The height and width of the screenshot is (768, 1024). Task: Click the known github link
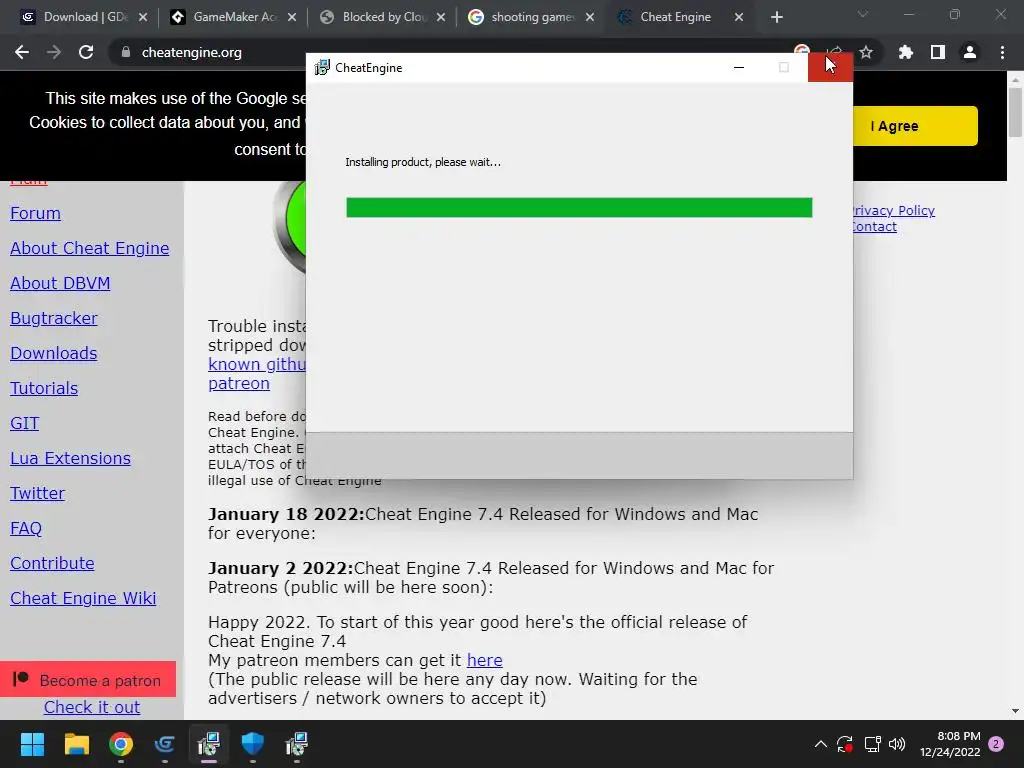click(257, 364)
